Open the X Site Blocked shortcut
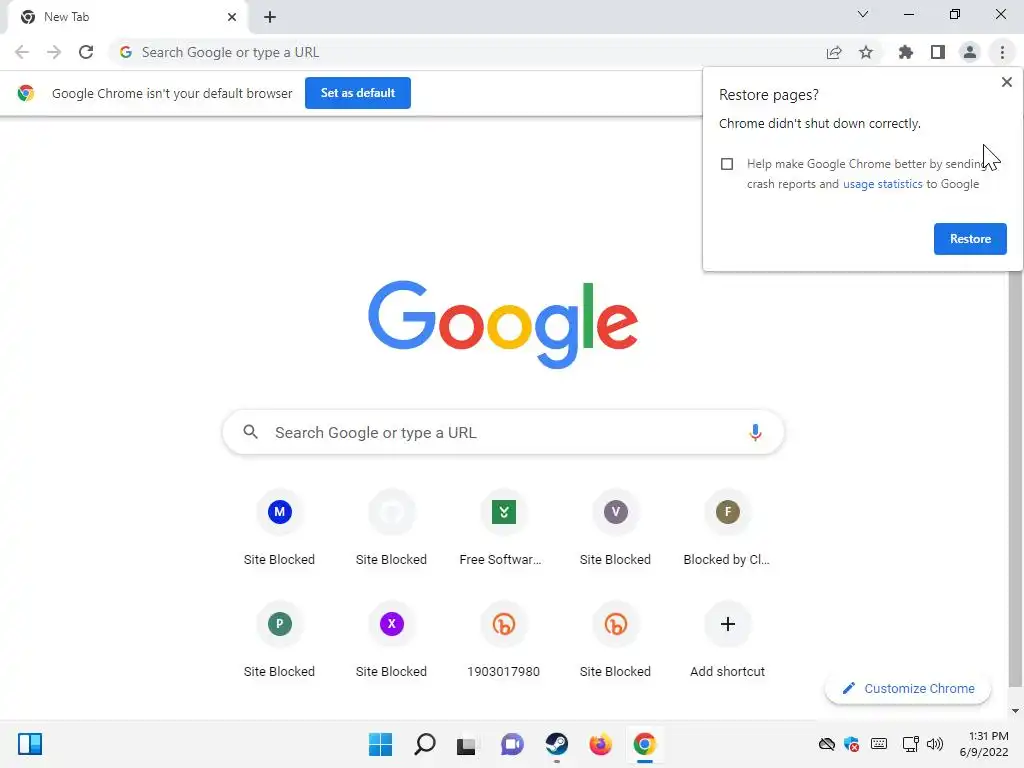1024x768 pixels. coord(391,641)
